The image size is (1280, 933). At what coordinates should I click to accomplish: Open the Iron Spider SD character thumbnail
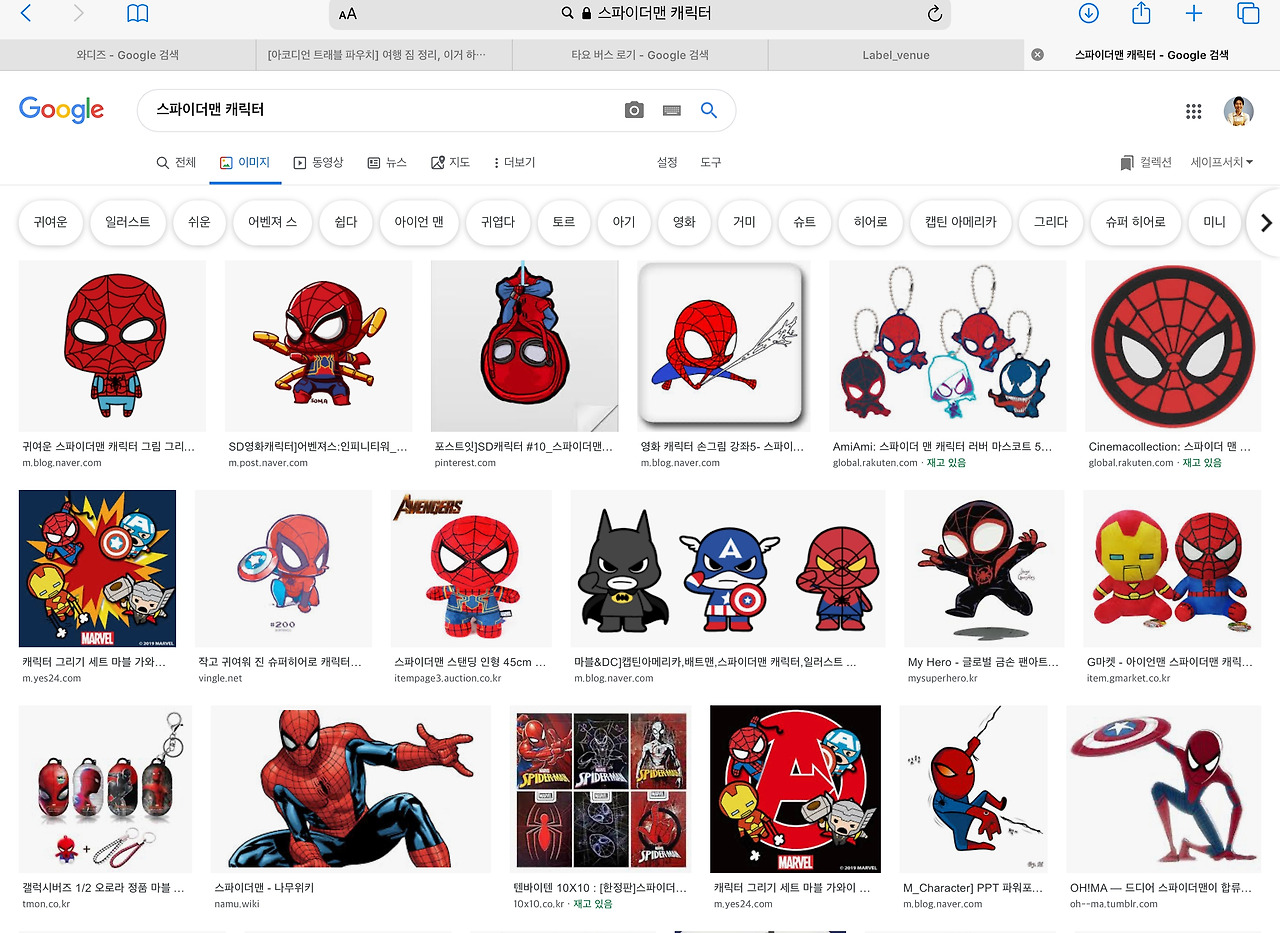[319, 346]
